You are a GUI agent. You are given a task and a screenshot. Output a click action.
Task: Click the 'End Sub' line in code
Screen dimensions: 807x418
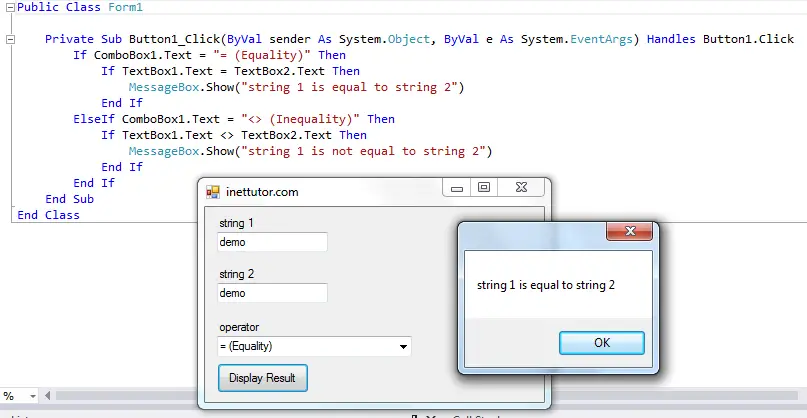coord(69,199)
